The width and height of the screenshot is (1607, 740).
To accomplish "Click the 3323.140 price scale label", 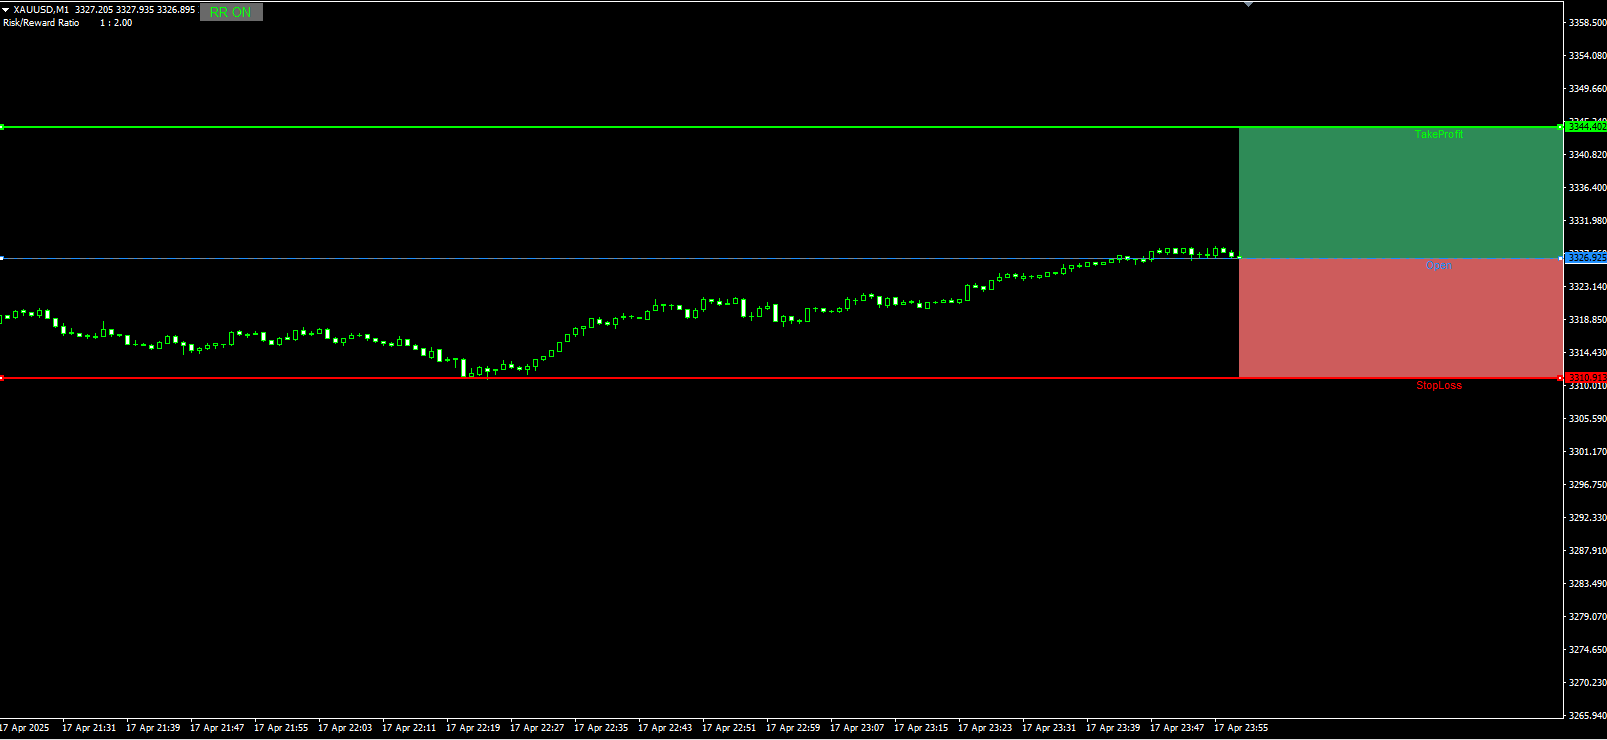I will tap(1587, 286).
